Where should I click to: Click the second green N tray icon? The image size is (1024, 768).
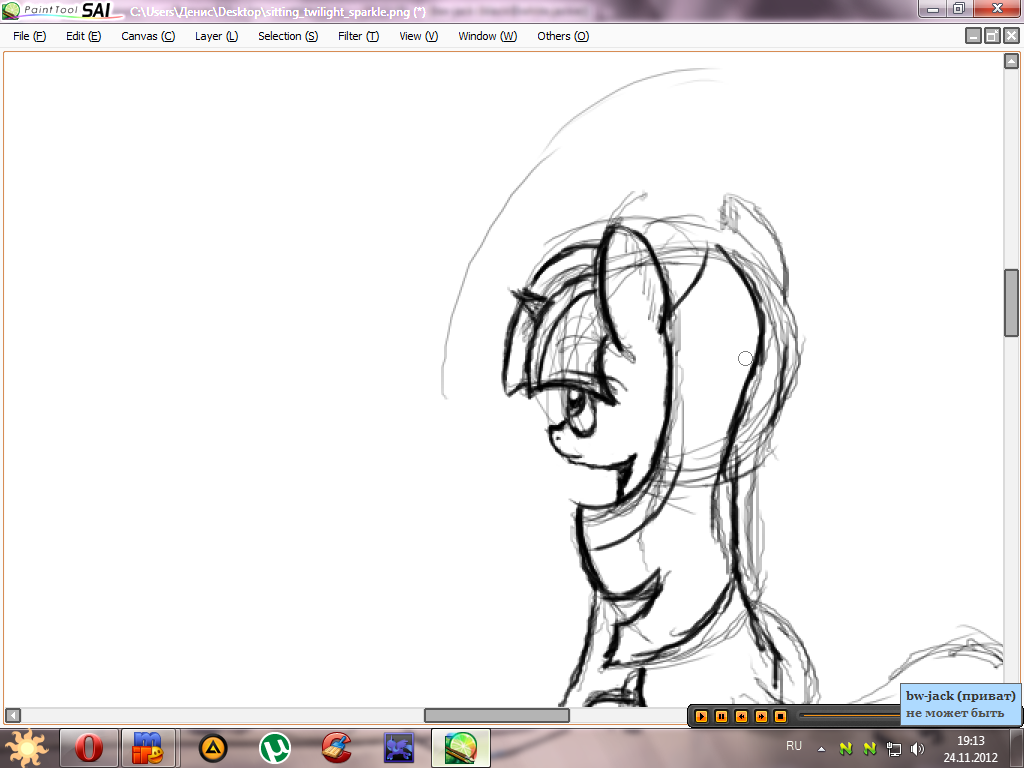pos(869,748)
